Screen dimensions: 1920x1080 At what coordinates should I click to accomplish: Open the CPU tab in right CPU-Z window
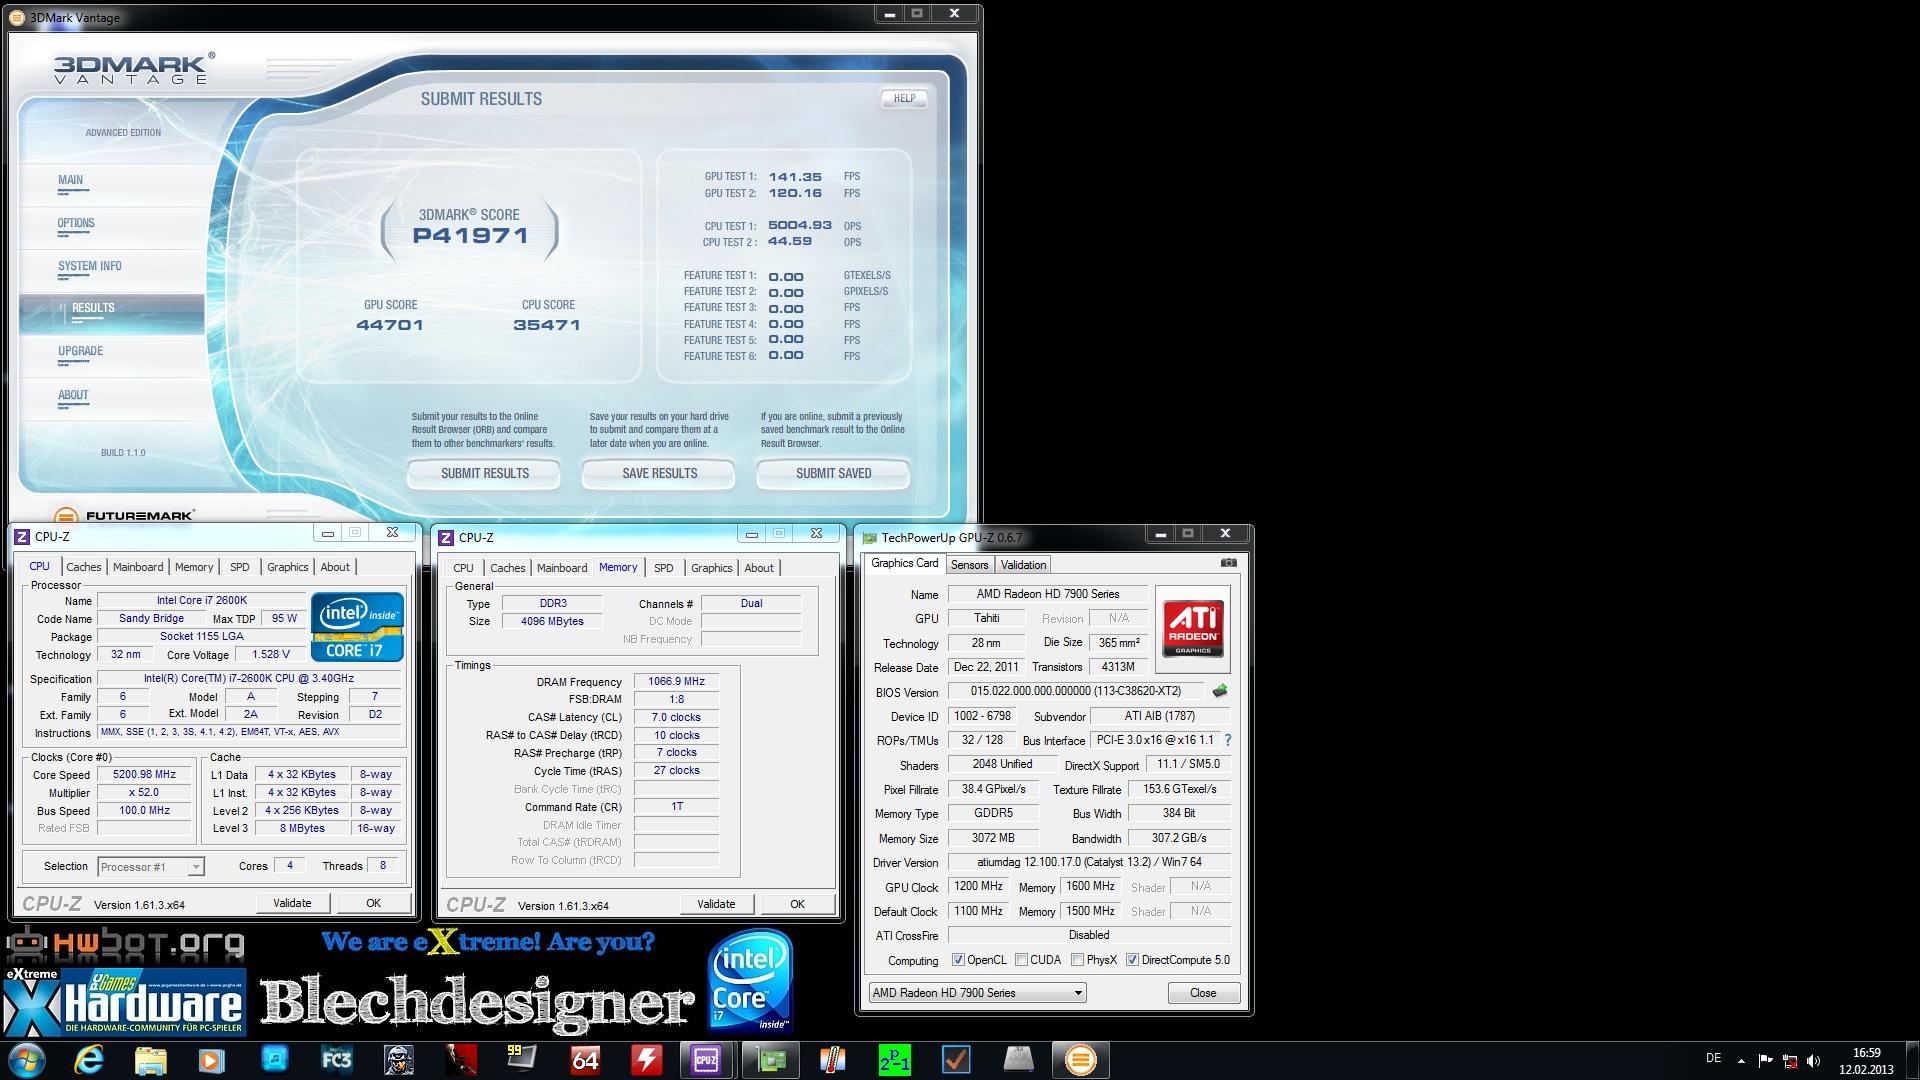(x=463, y=568)
